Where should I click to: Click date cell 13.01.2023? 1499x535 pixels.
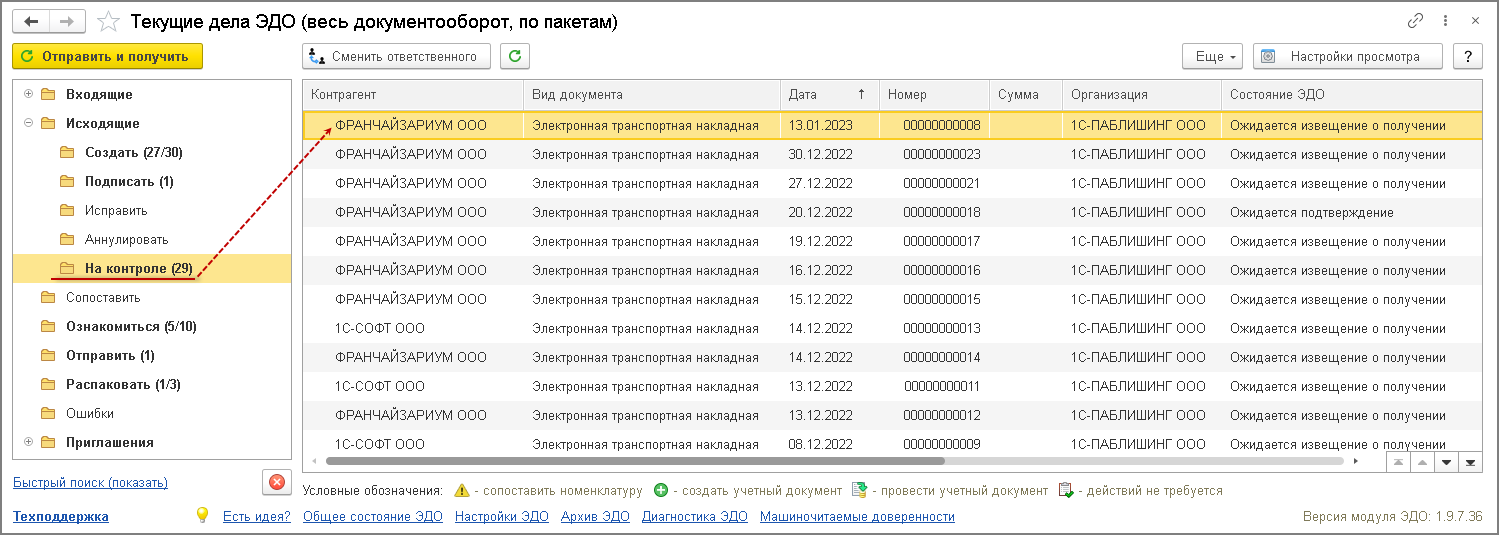coord(829,125)
